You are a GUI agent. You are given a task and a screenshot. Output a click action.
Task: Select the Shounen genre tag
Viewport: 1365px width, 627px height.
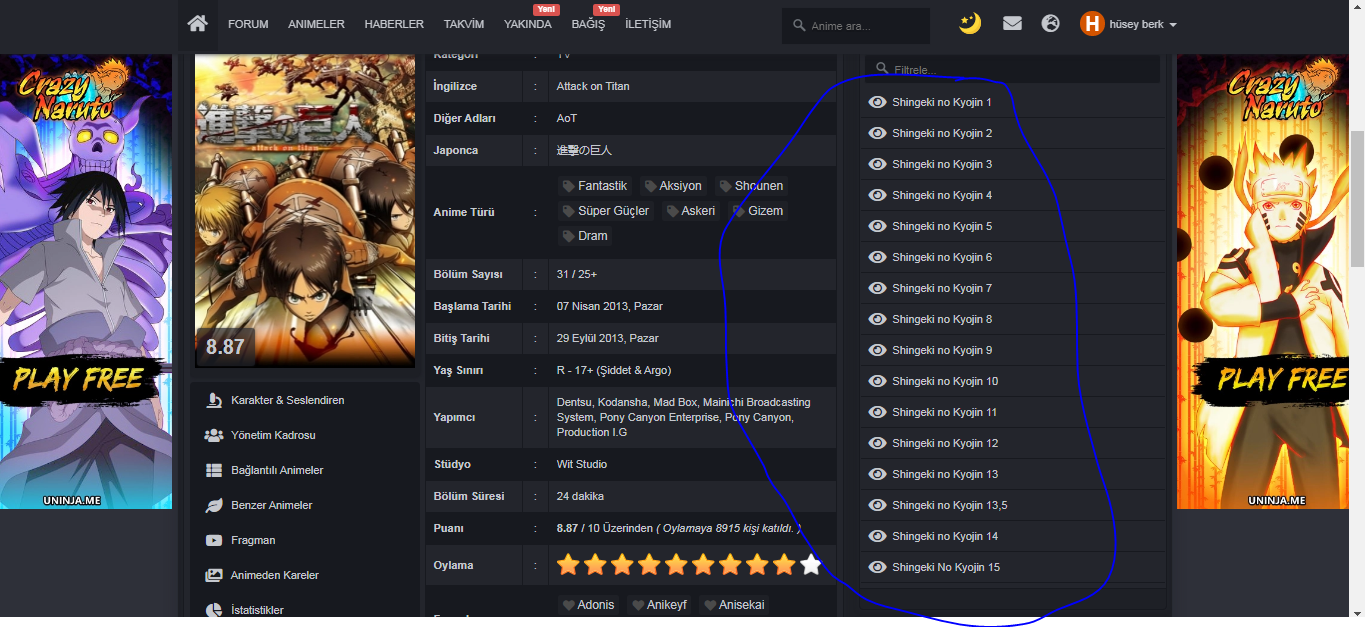pyautogui.click(x=751, y=186)
